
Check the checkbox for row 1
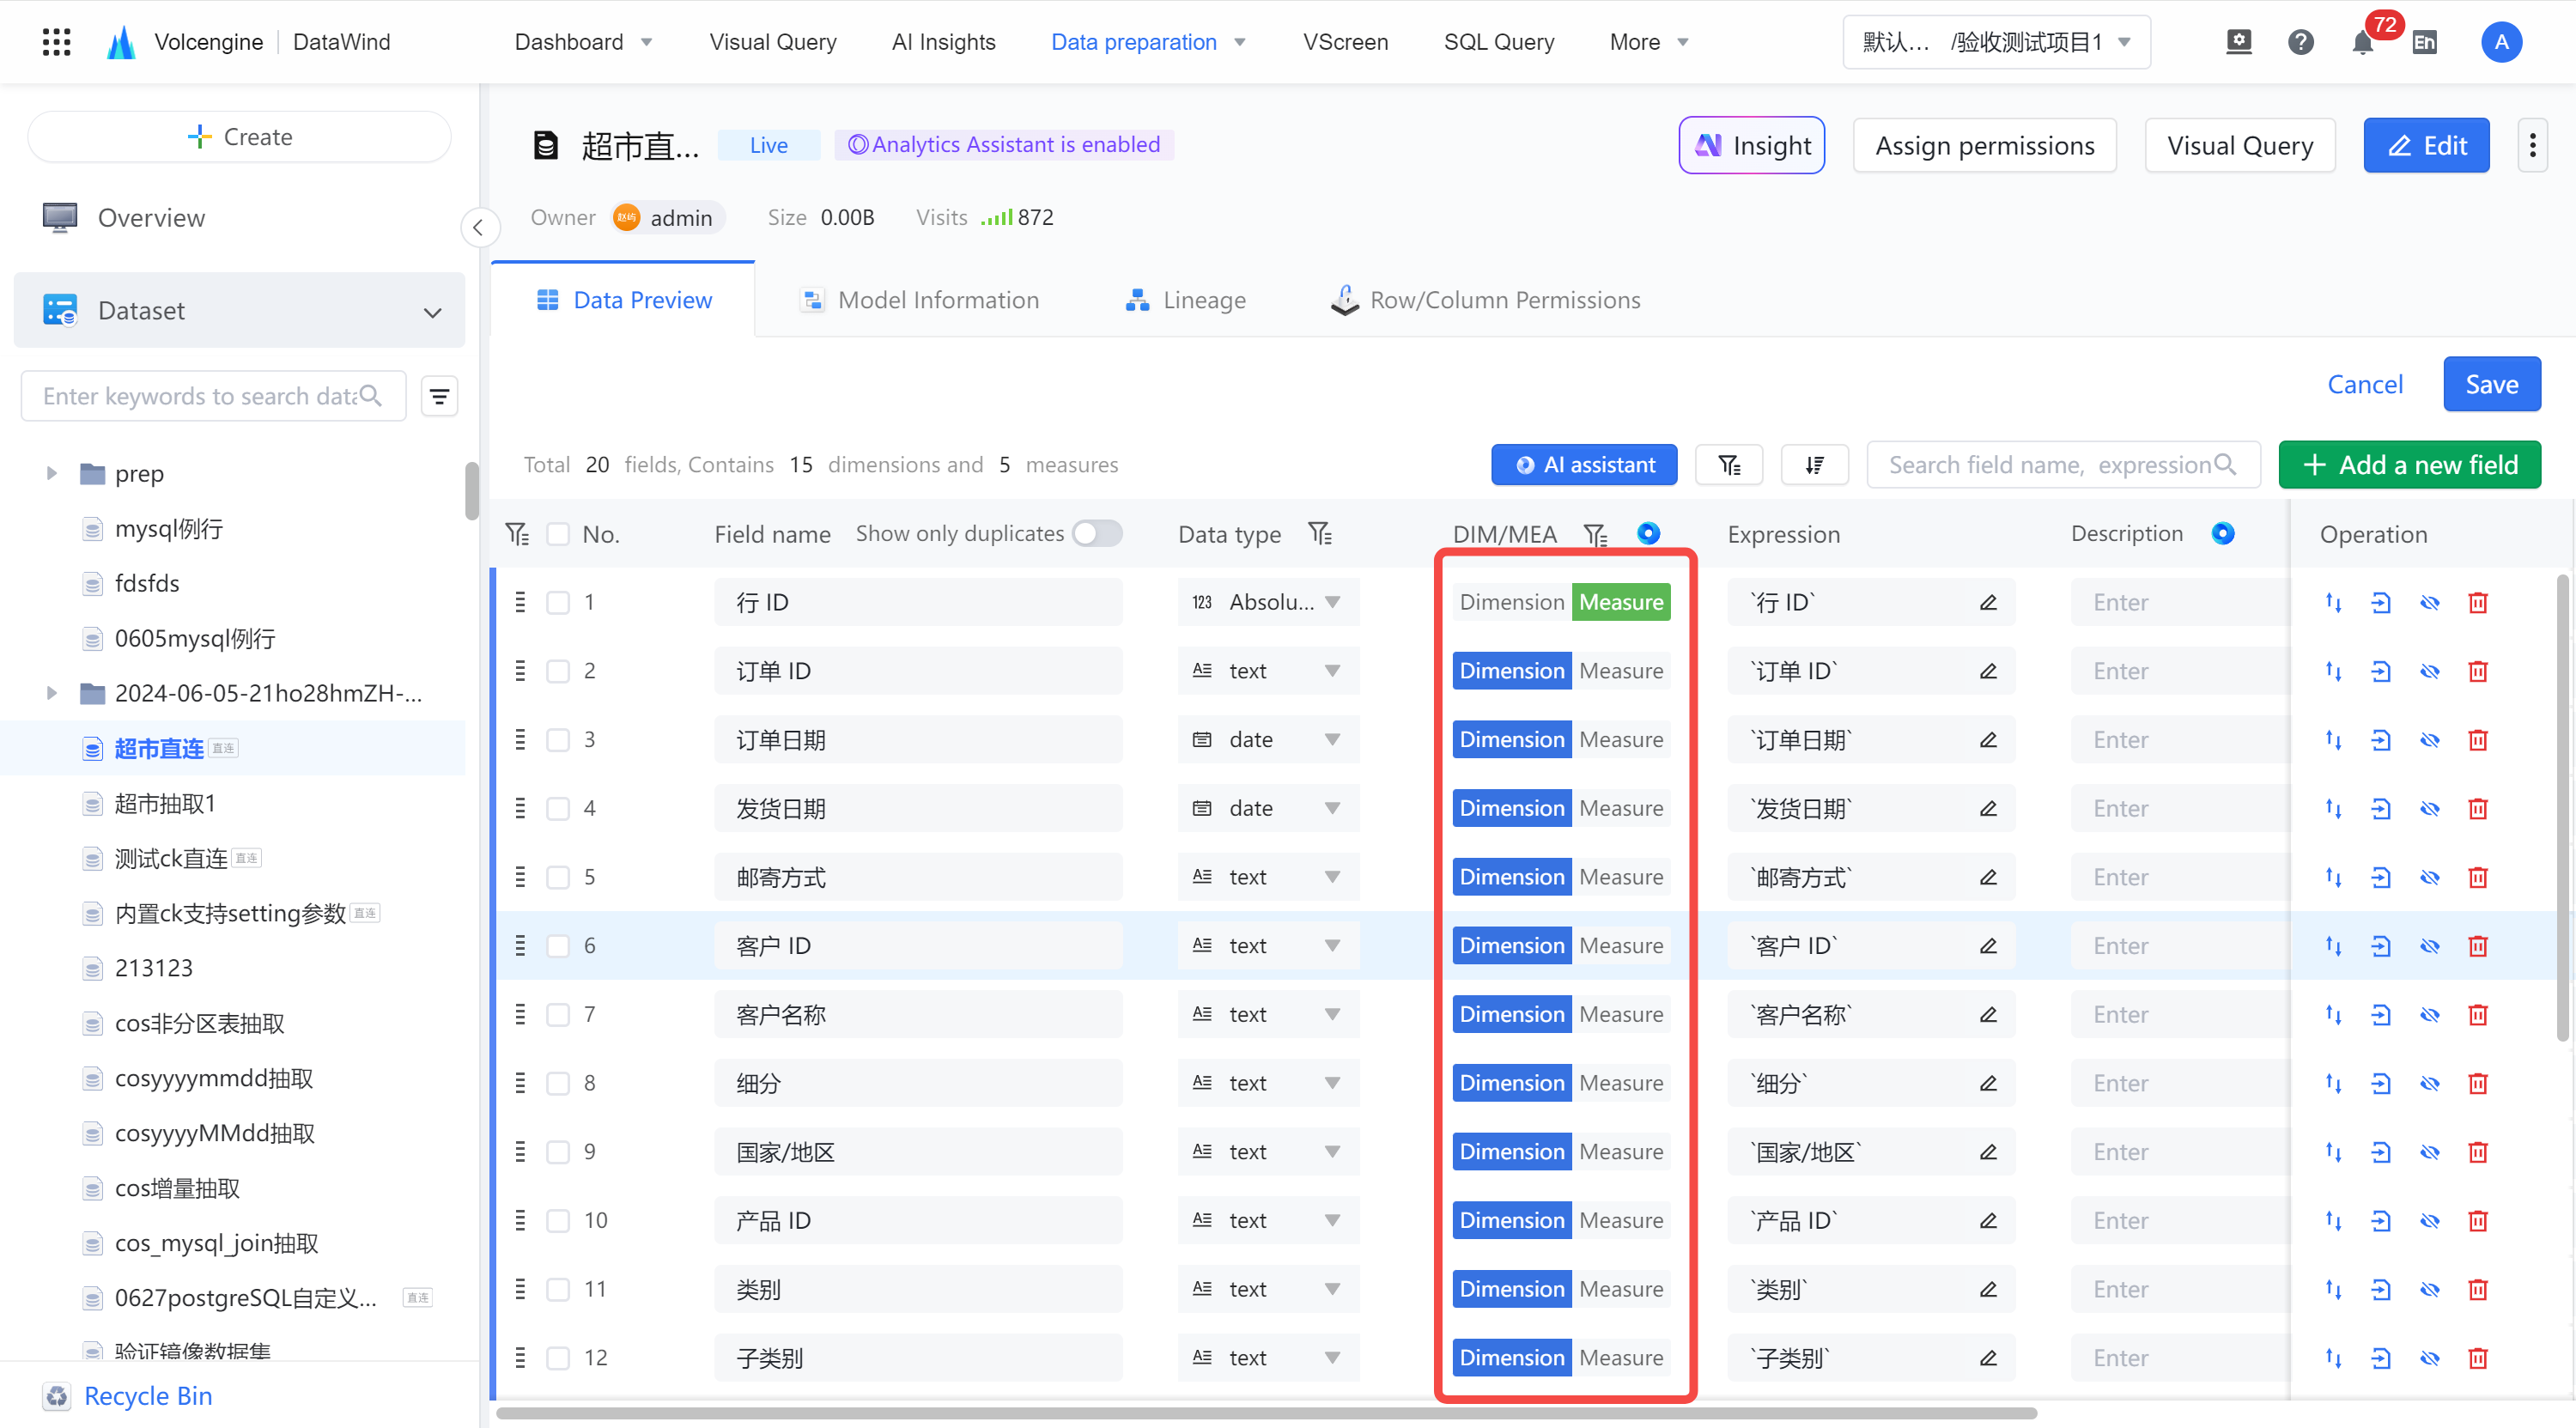[558, 602]
